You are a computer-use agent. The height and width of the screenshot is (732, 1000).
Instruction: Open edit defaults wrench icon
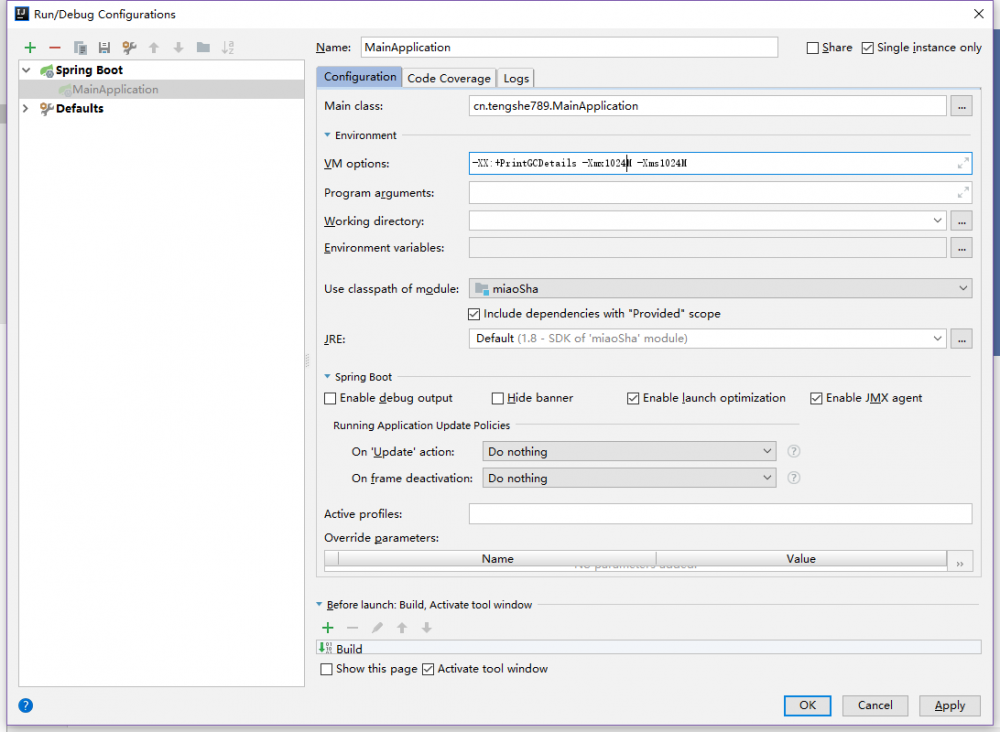[129, 47]
